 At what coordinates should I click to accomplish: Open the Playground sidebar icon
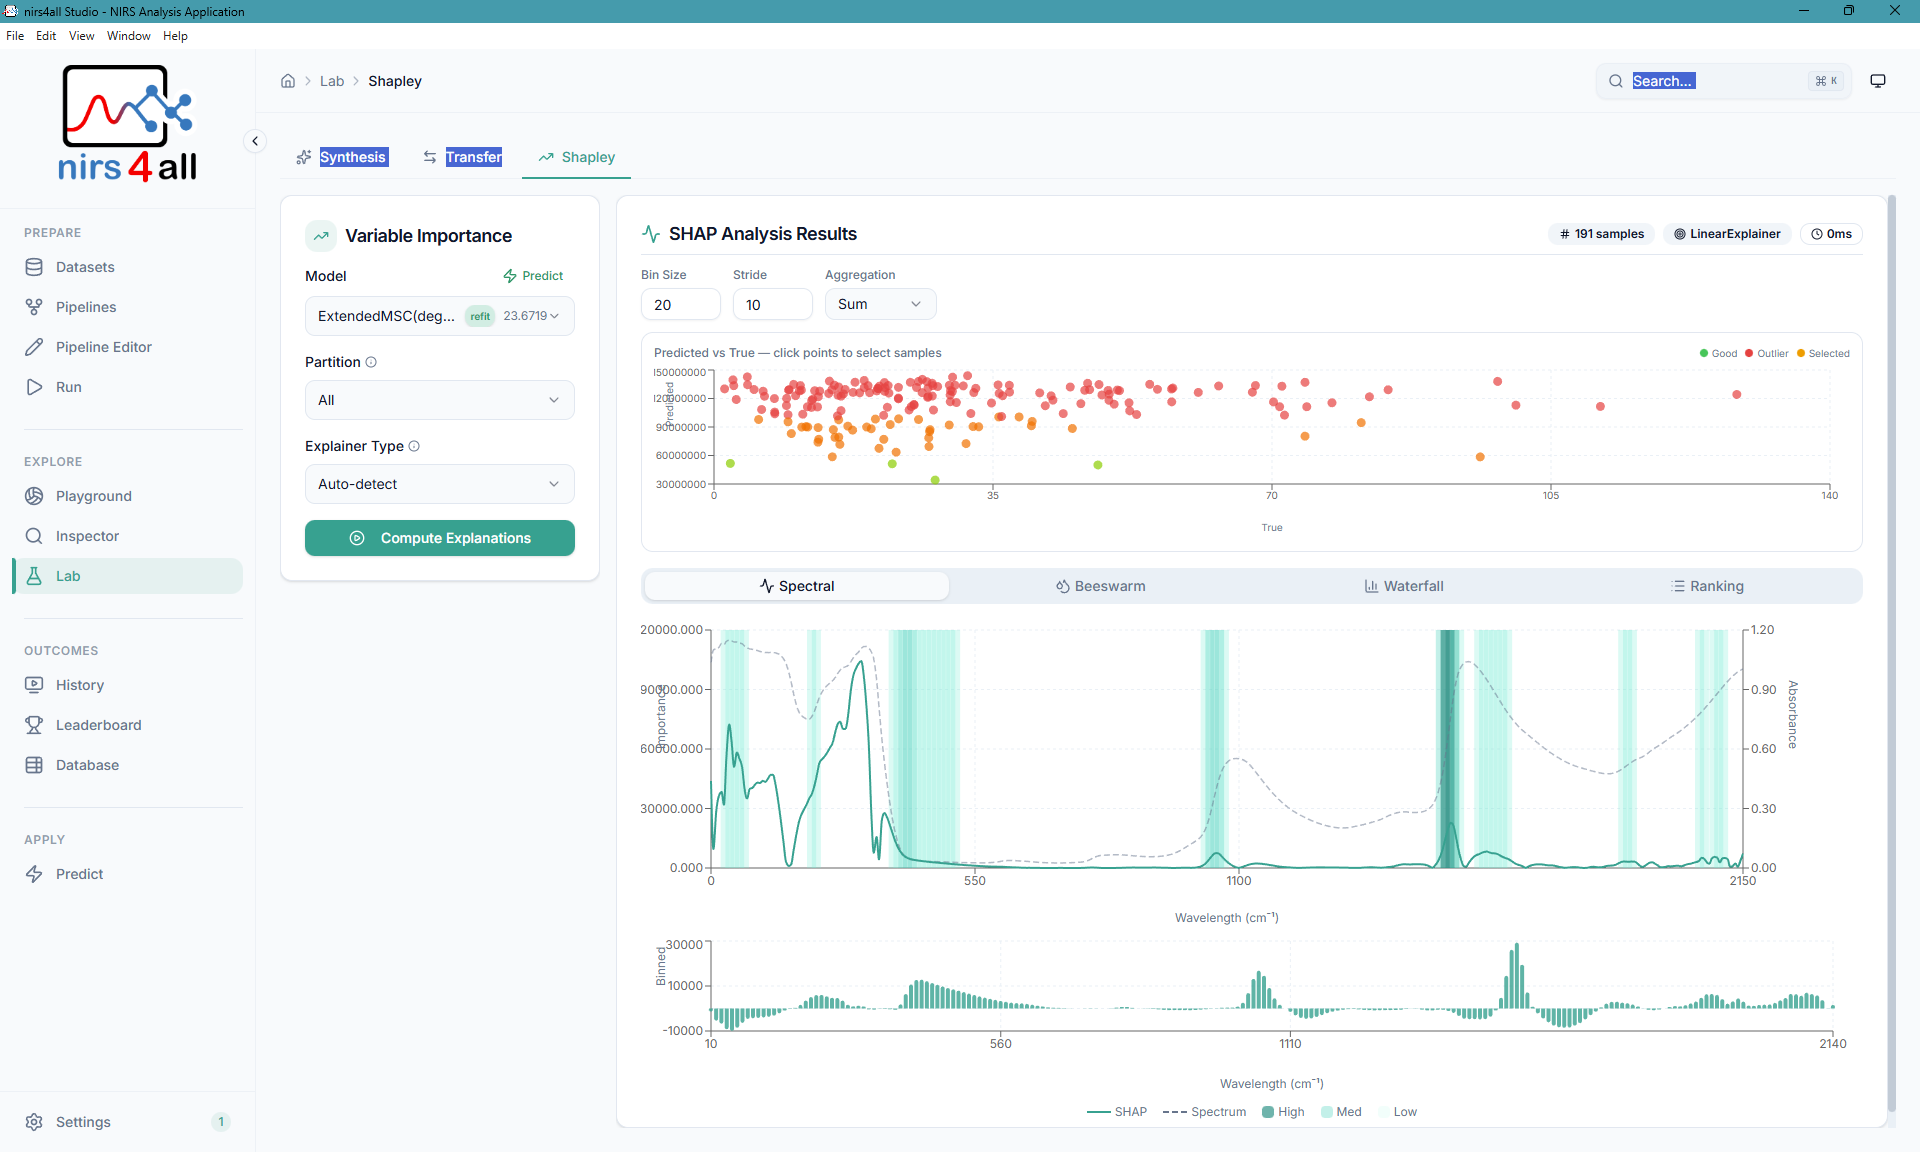point(34,496)
